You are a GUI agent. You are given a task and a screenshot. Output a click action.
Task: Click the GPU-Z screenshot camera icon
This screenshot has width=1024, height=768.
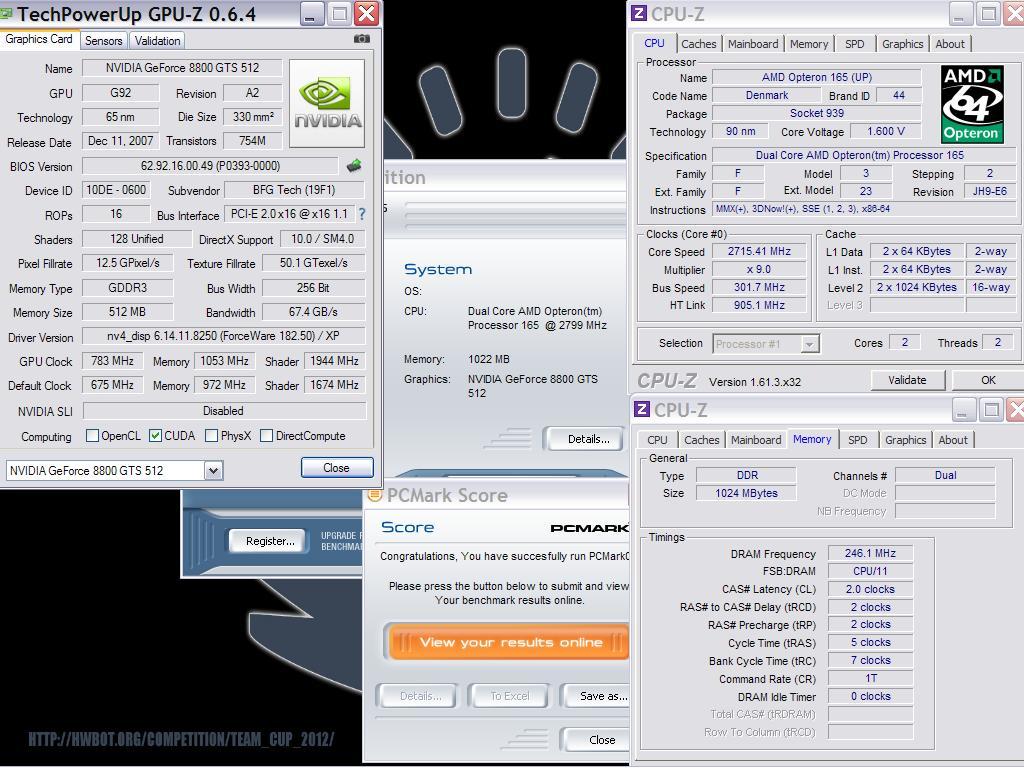(x=362, y=39)
